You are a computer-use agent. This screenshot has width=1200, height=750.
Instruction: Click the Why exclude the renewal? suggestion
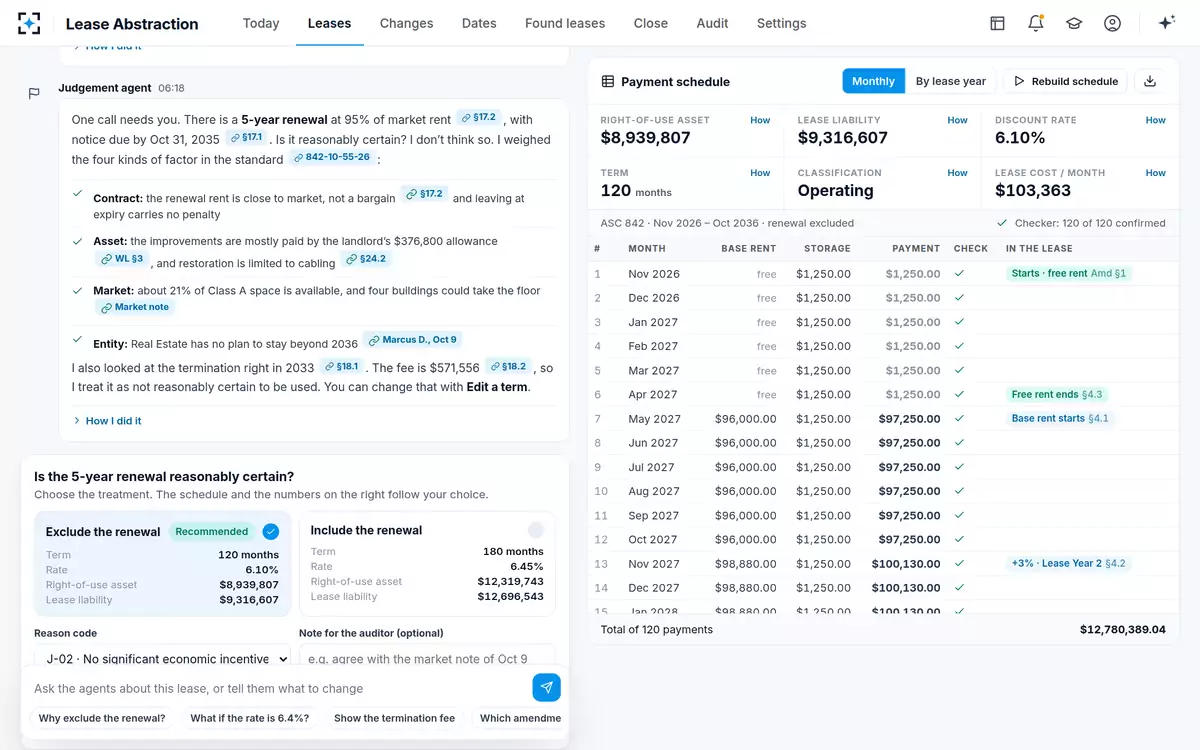pyautogui.click(x=102, y=718)
